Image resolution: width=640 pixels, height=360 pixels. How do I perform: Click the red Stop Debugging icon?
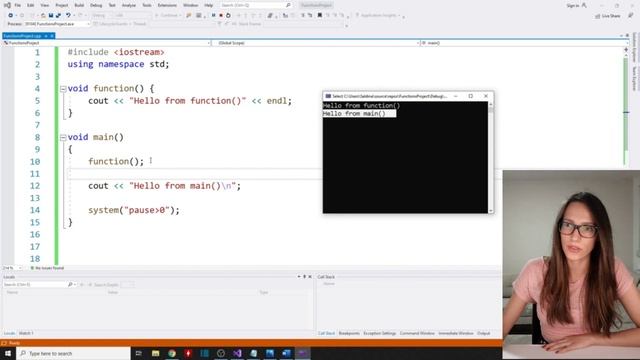(x=221, y=16)
